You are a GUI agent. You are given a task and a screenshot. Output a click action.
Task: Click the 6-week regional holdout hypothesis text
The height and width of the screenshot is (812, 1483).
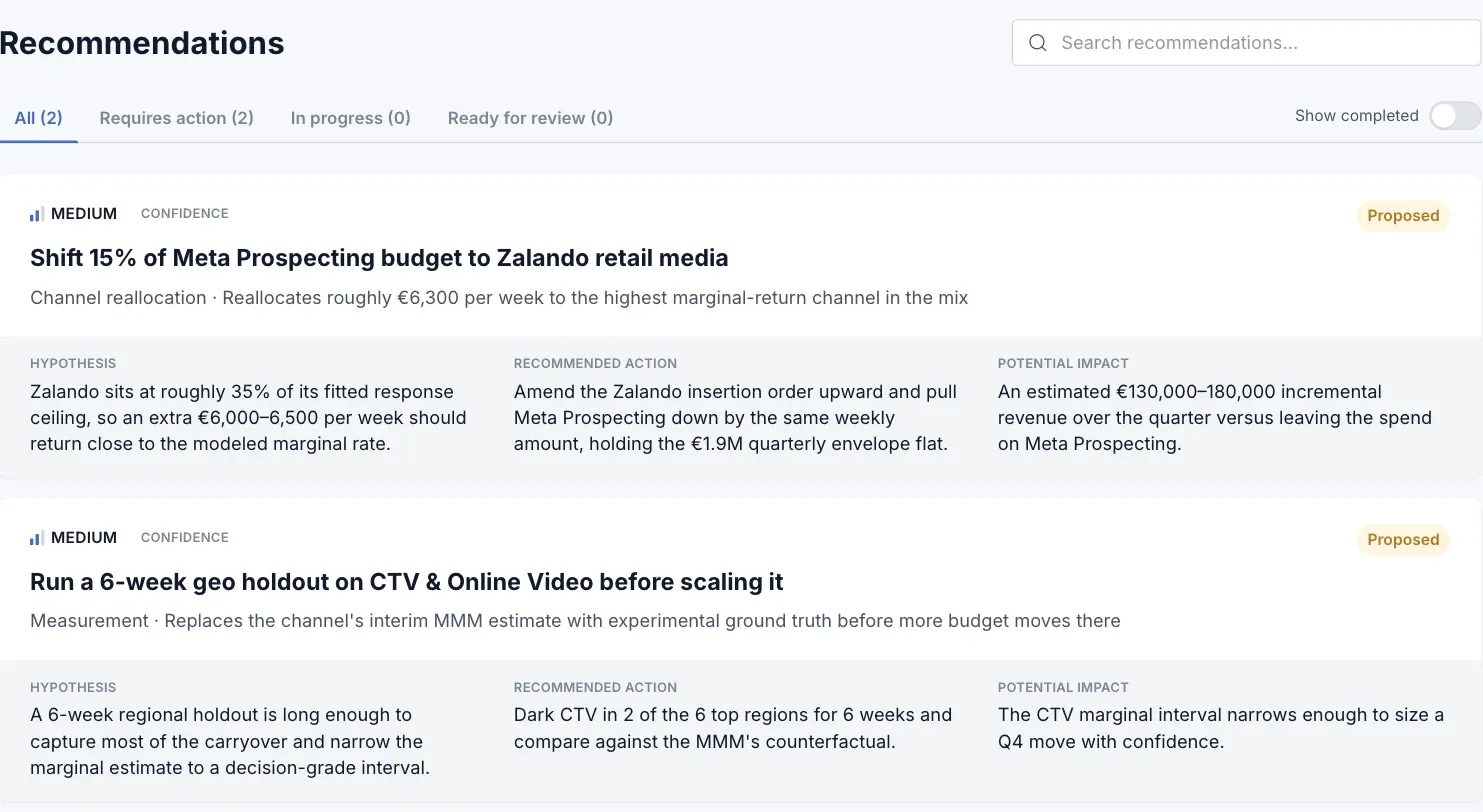click(x=230, y=742)
